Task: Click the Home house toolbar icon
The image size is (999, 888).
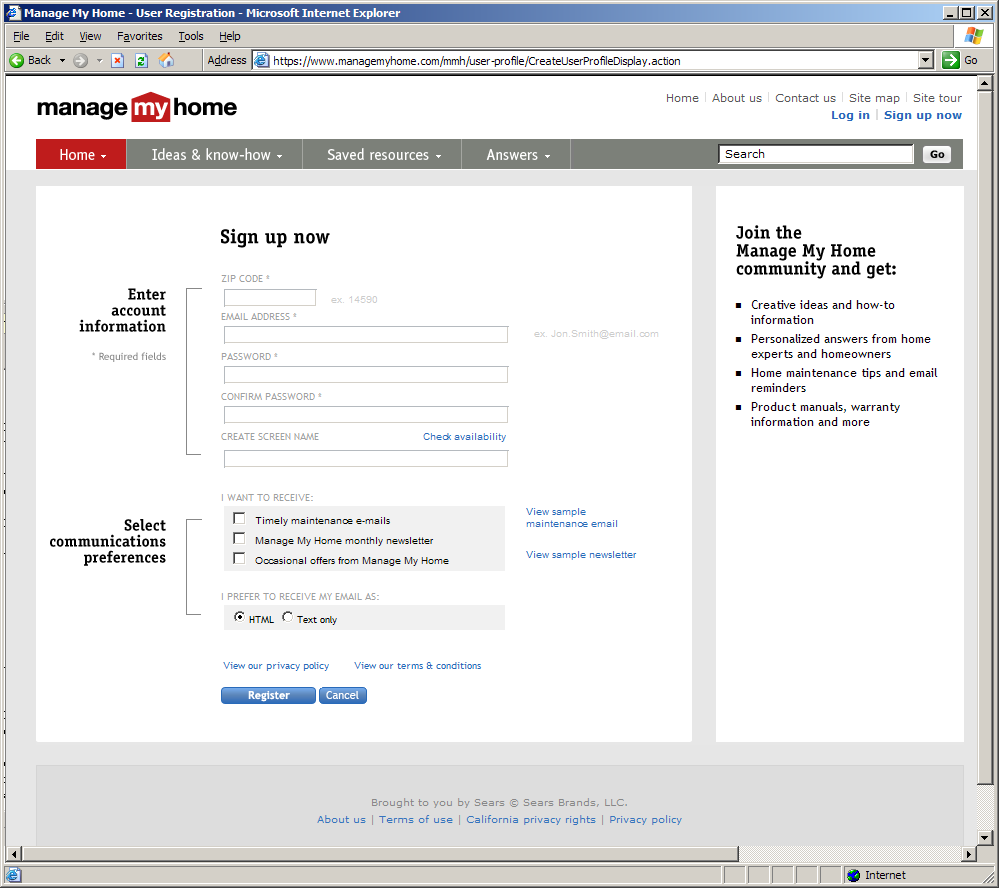Action: click(166, 60)
